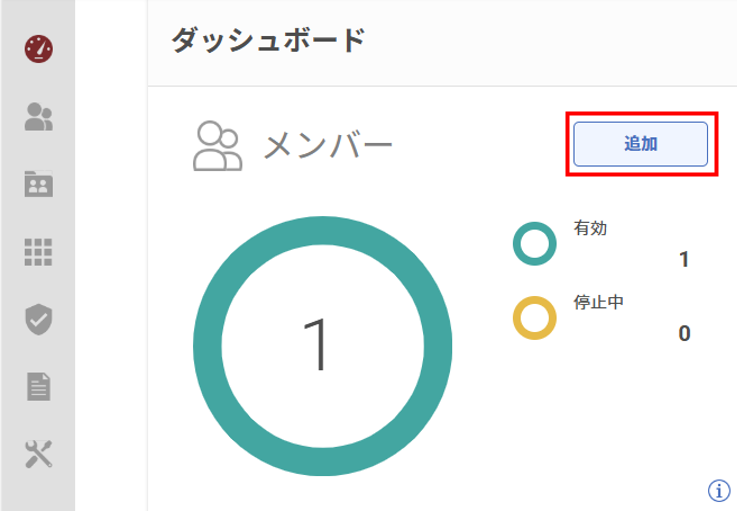
Task: Click the 追加 button
Action: coord(641,144)
